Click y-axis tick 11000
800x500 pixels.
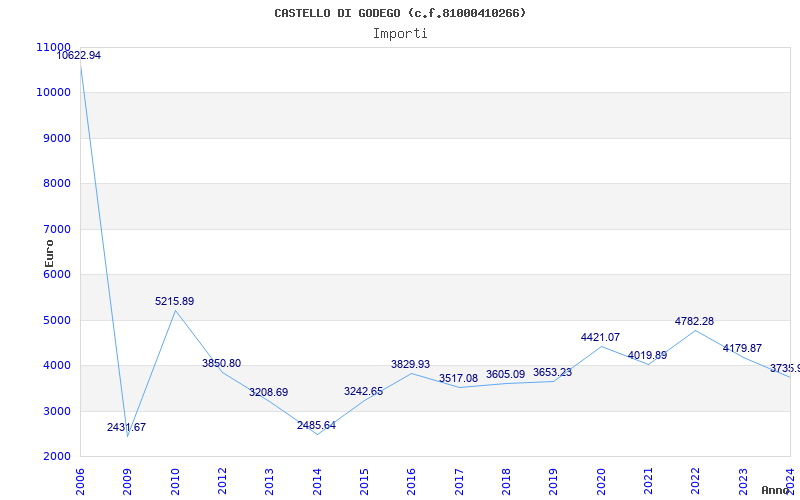coord(54,47)
